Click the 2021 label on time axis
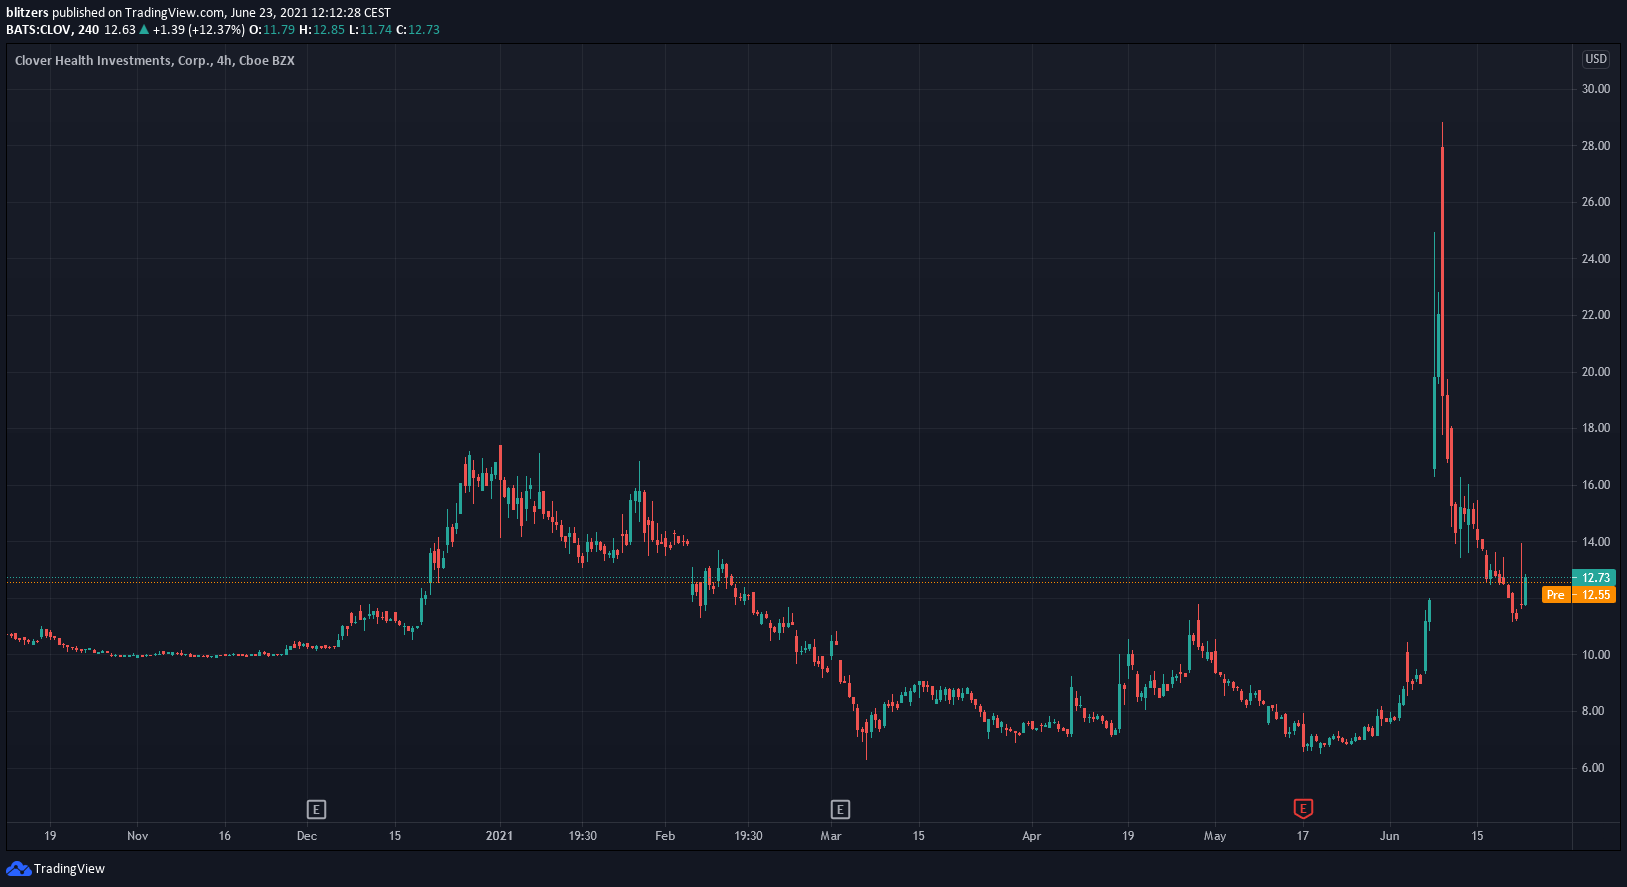The height and width of the screenshot is (887, 1627). (x=499, y=836)
